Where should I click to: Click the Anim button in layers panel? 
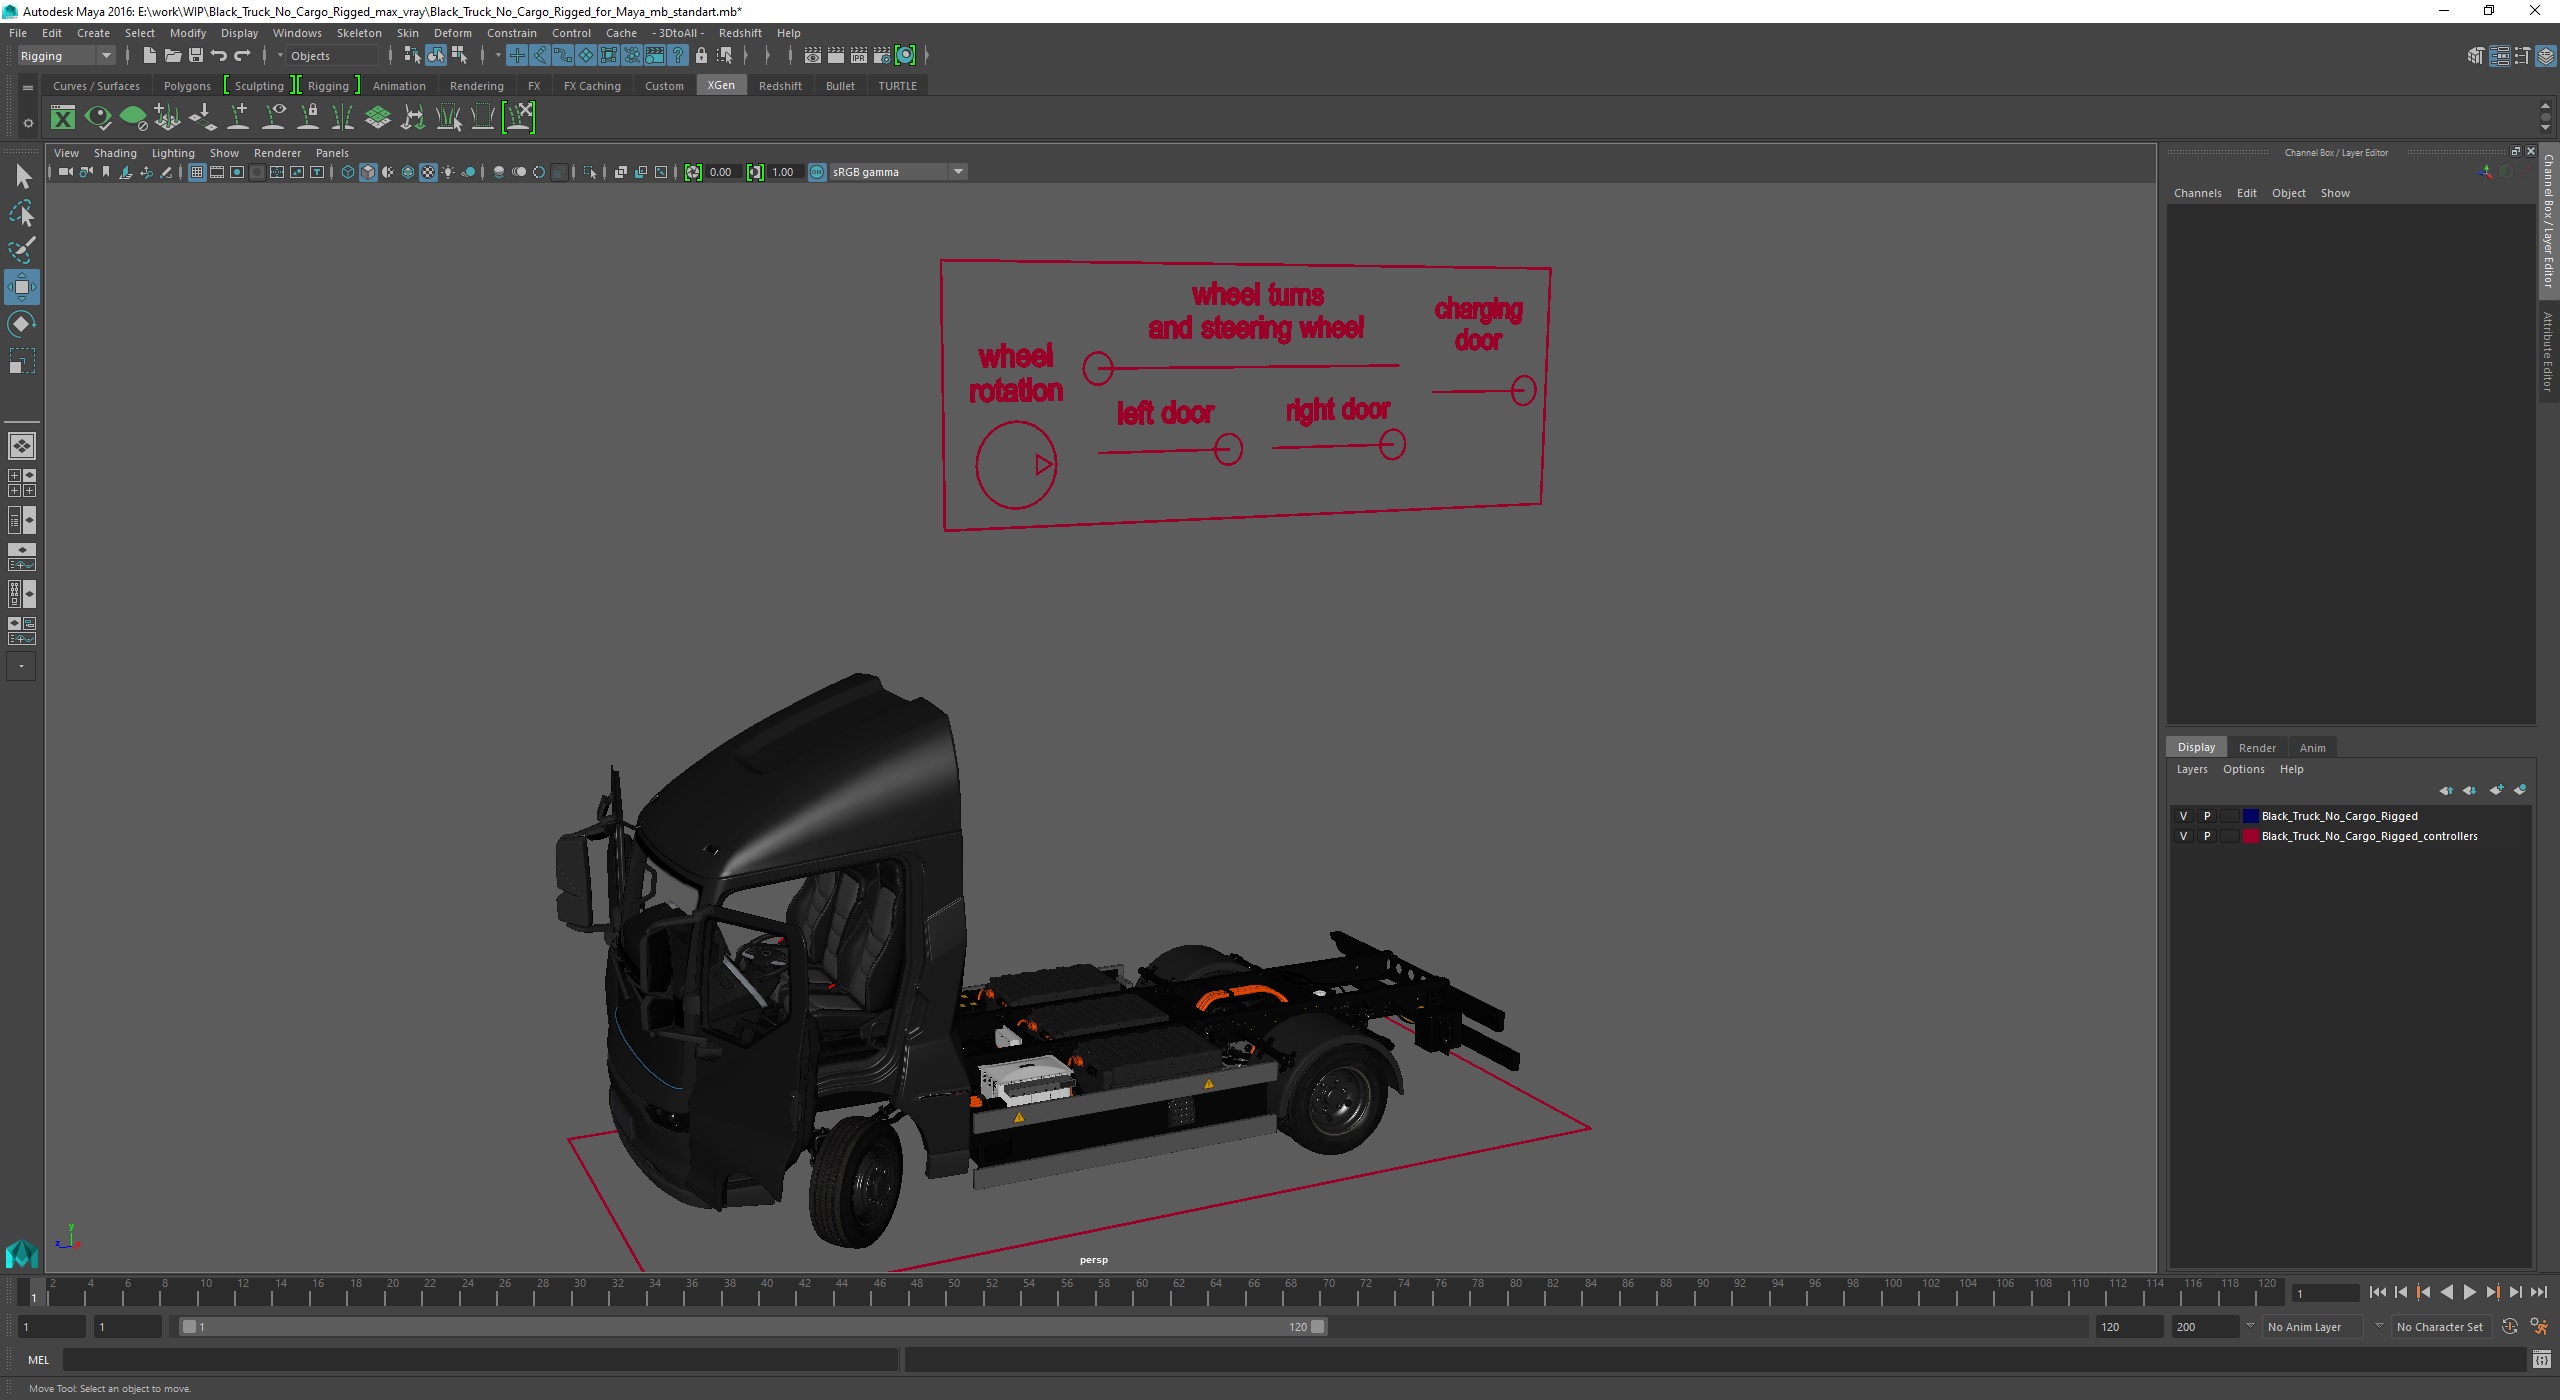click(x=2312, y=745)
